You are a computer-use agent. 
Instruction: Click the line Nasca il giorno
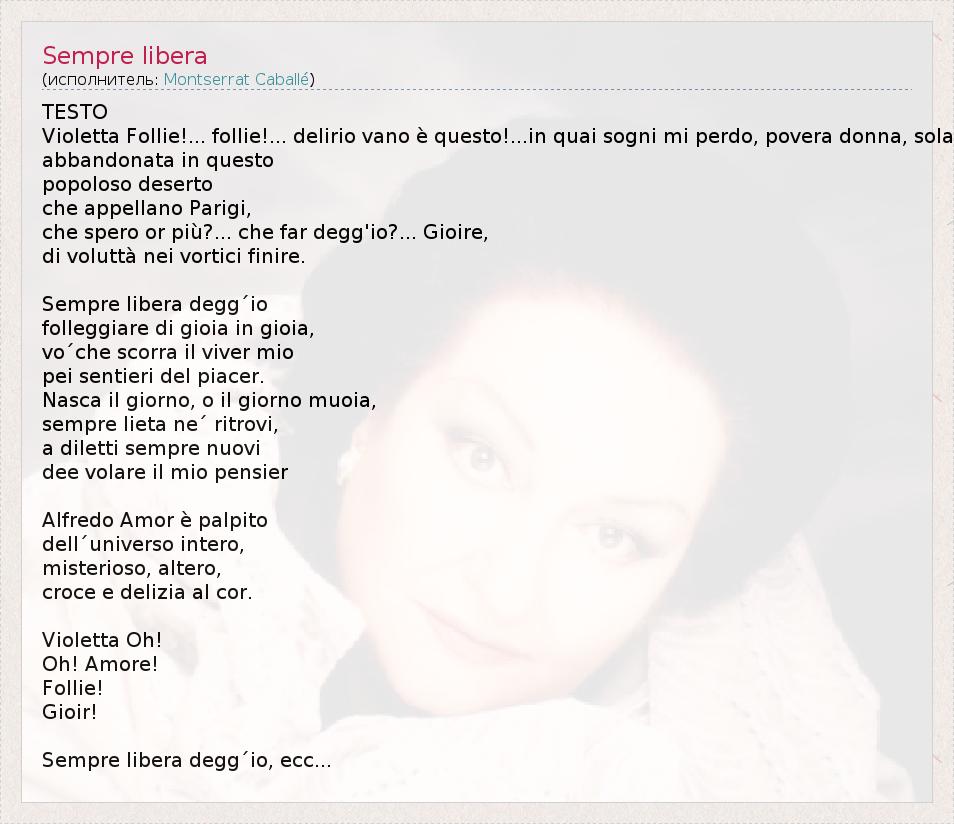coord(209,400)
